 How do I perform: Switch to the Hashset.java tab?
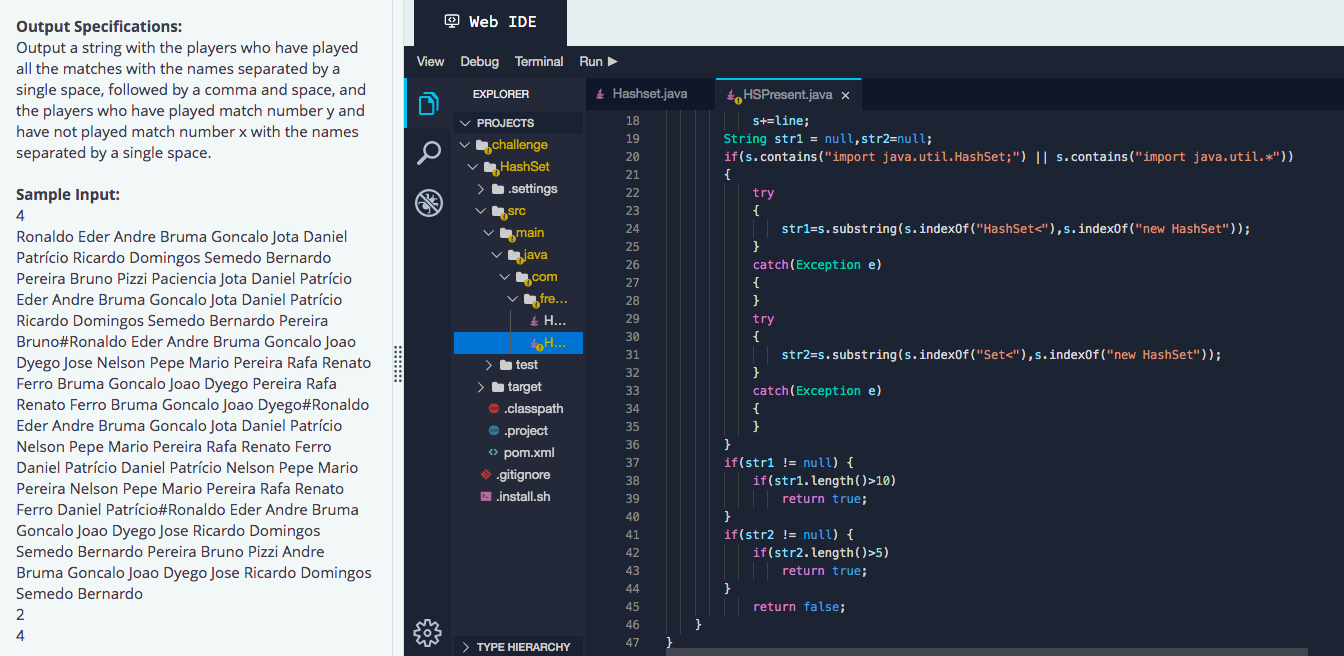(x=648, y=93)
